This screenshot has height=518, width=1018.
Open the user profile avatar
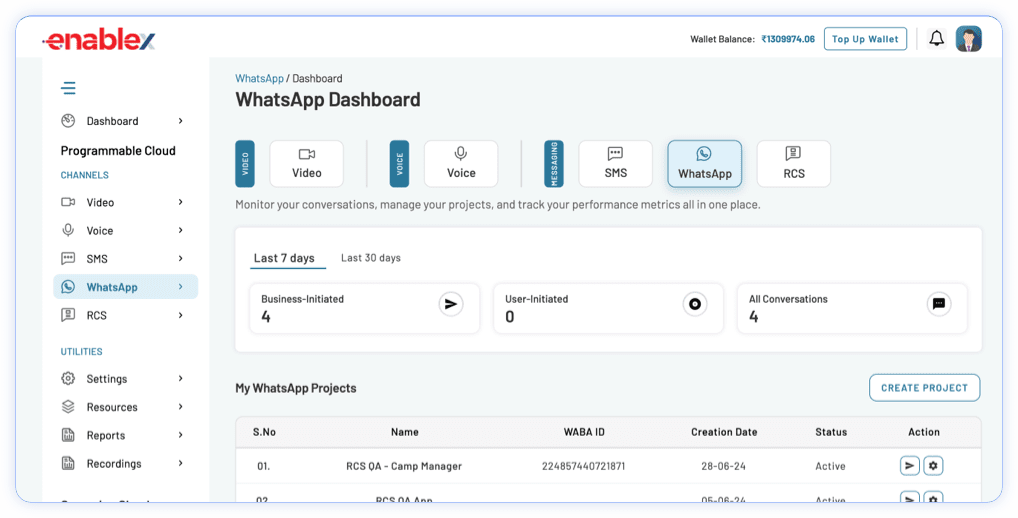pyautogui.click(x=969, y=39)
